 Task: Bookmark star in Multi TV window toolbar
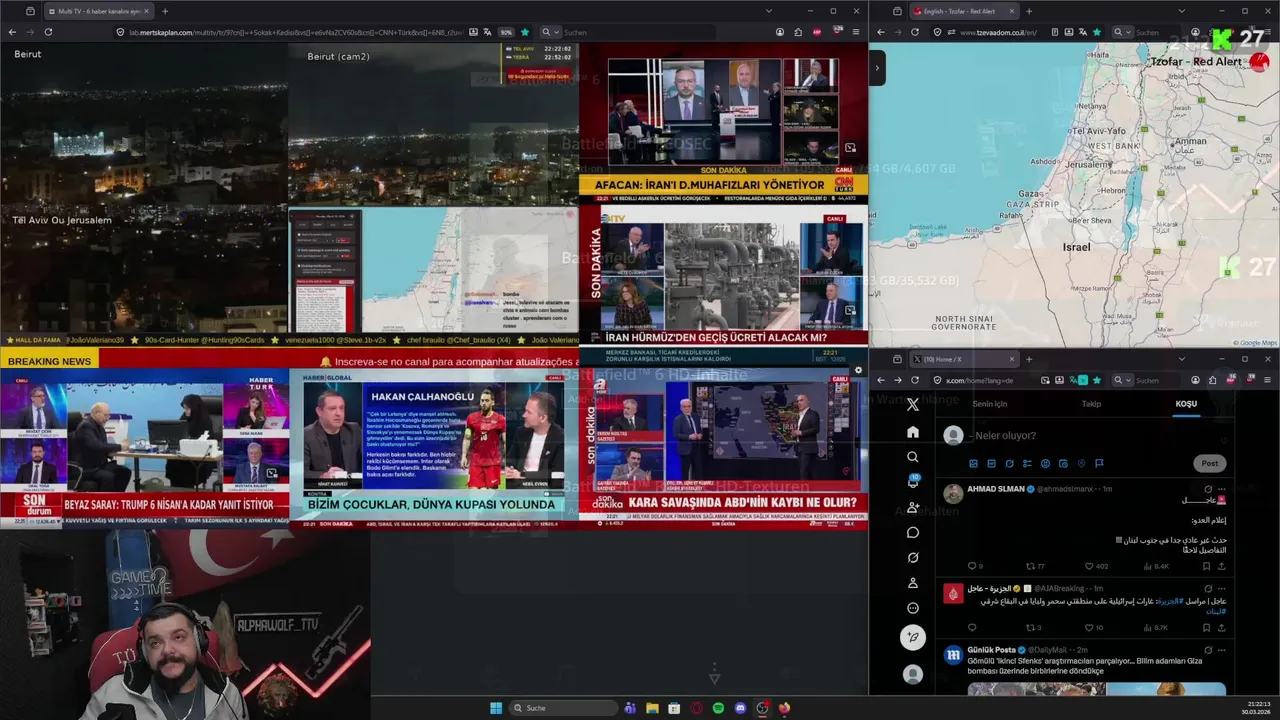(525, 32)
